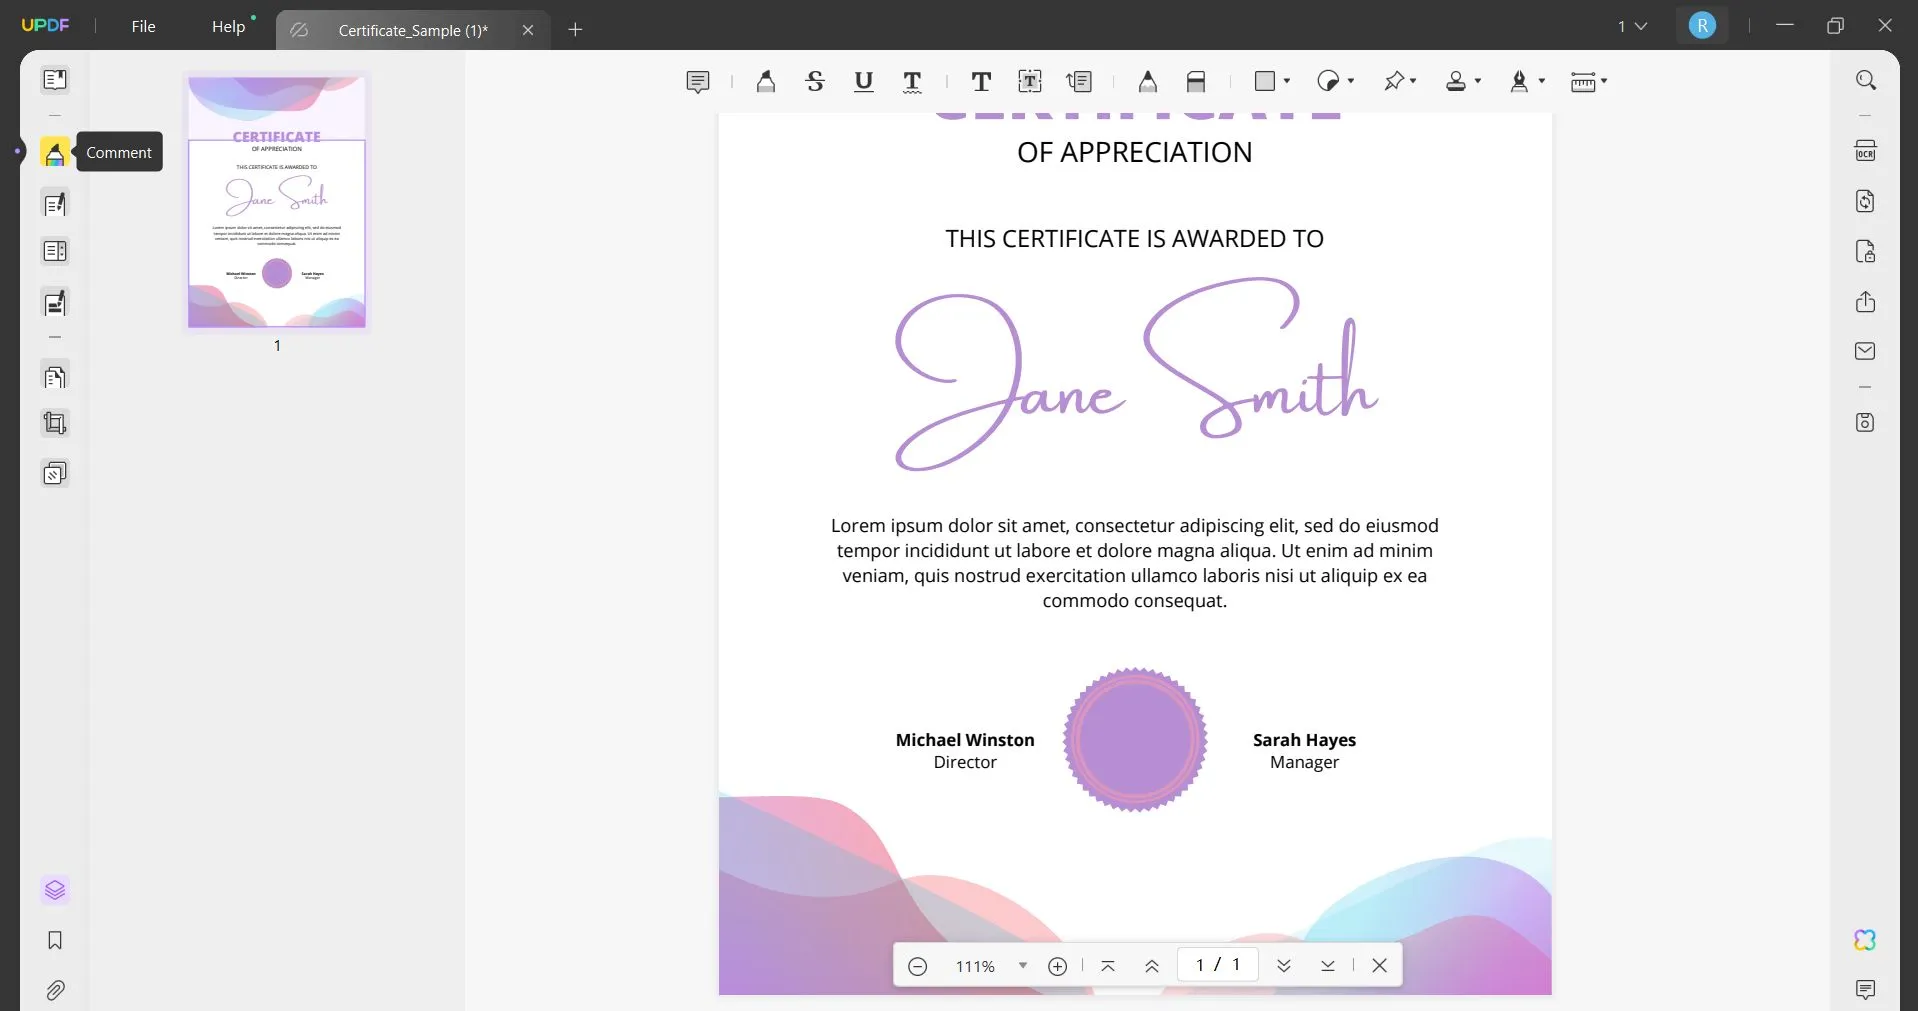Image resolution: width=1918 pixels, height=1011 pixels.
Task: Open Crop Pages tool
Action: pos(55,423)
